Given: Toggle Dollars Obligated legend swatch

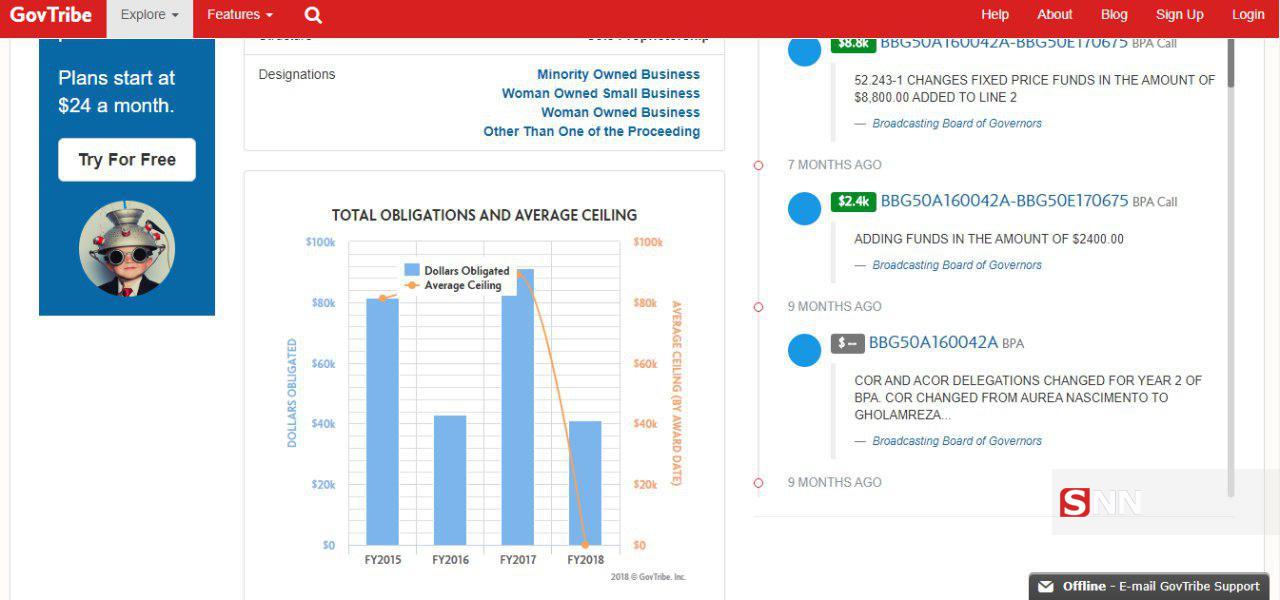Looking at the screenshot, I should coord(412,270).
